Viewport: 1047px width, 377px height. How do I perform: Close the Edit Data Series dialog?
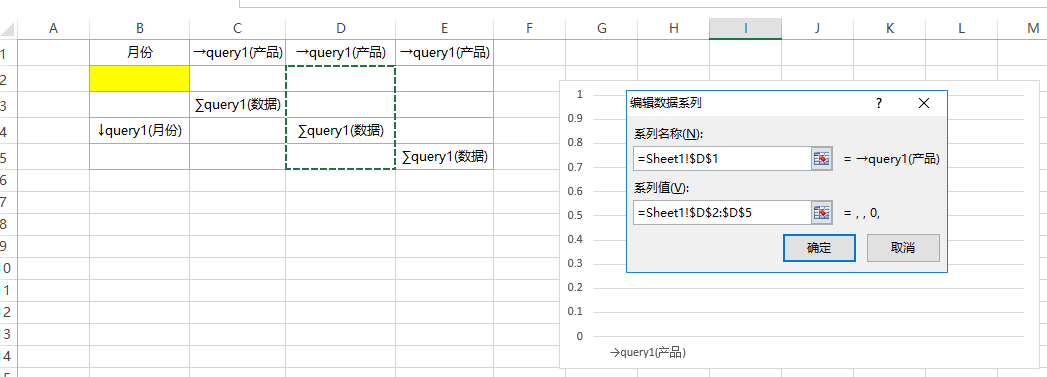923,103
